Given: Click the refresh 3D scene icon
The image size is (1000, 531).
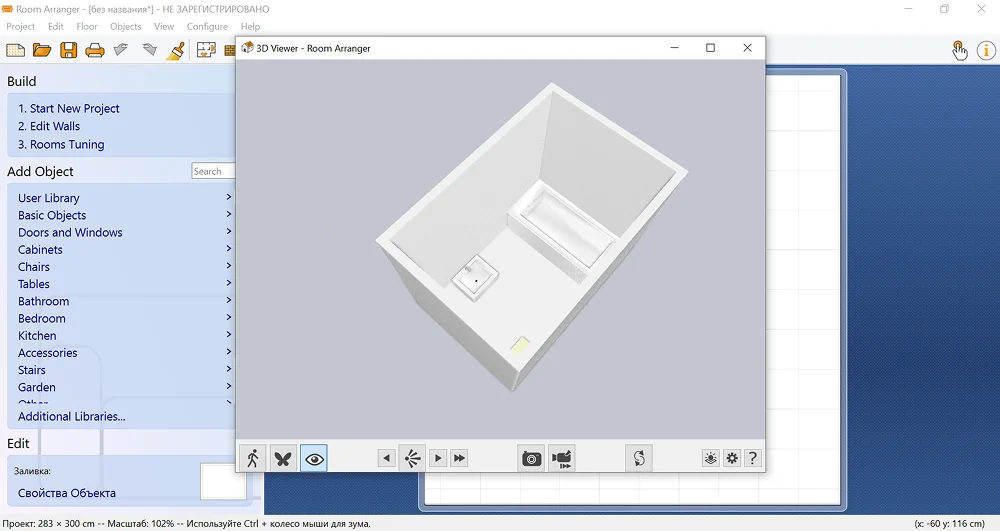Looking at the screenshot, I should tap(639, 458).
